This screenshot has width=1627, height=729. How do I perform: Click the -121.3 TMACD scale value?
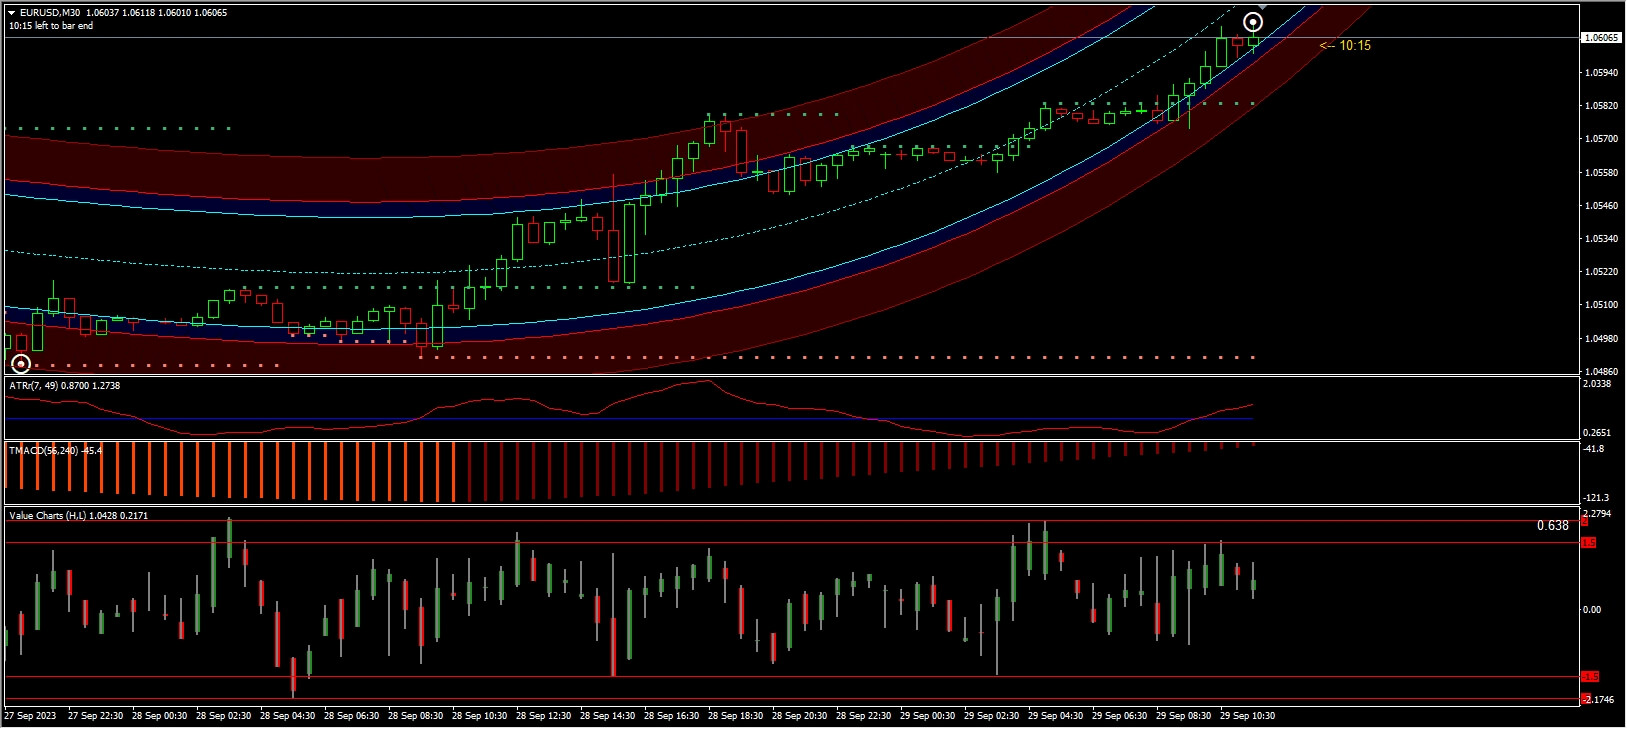(x=1596, y=498)
